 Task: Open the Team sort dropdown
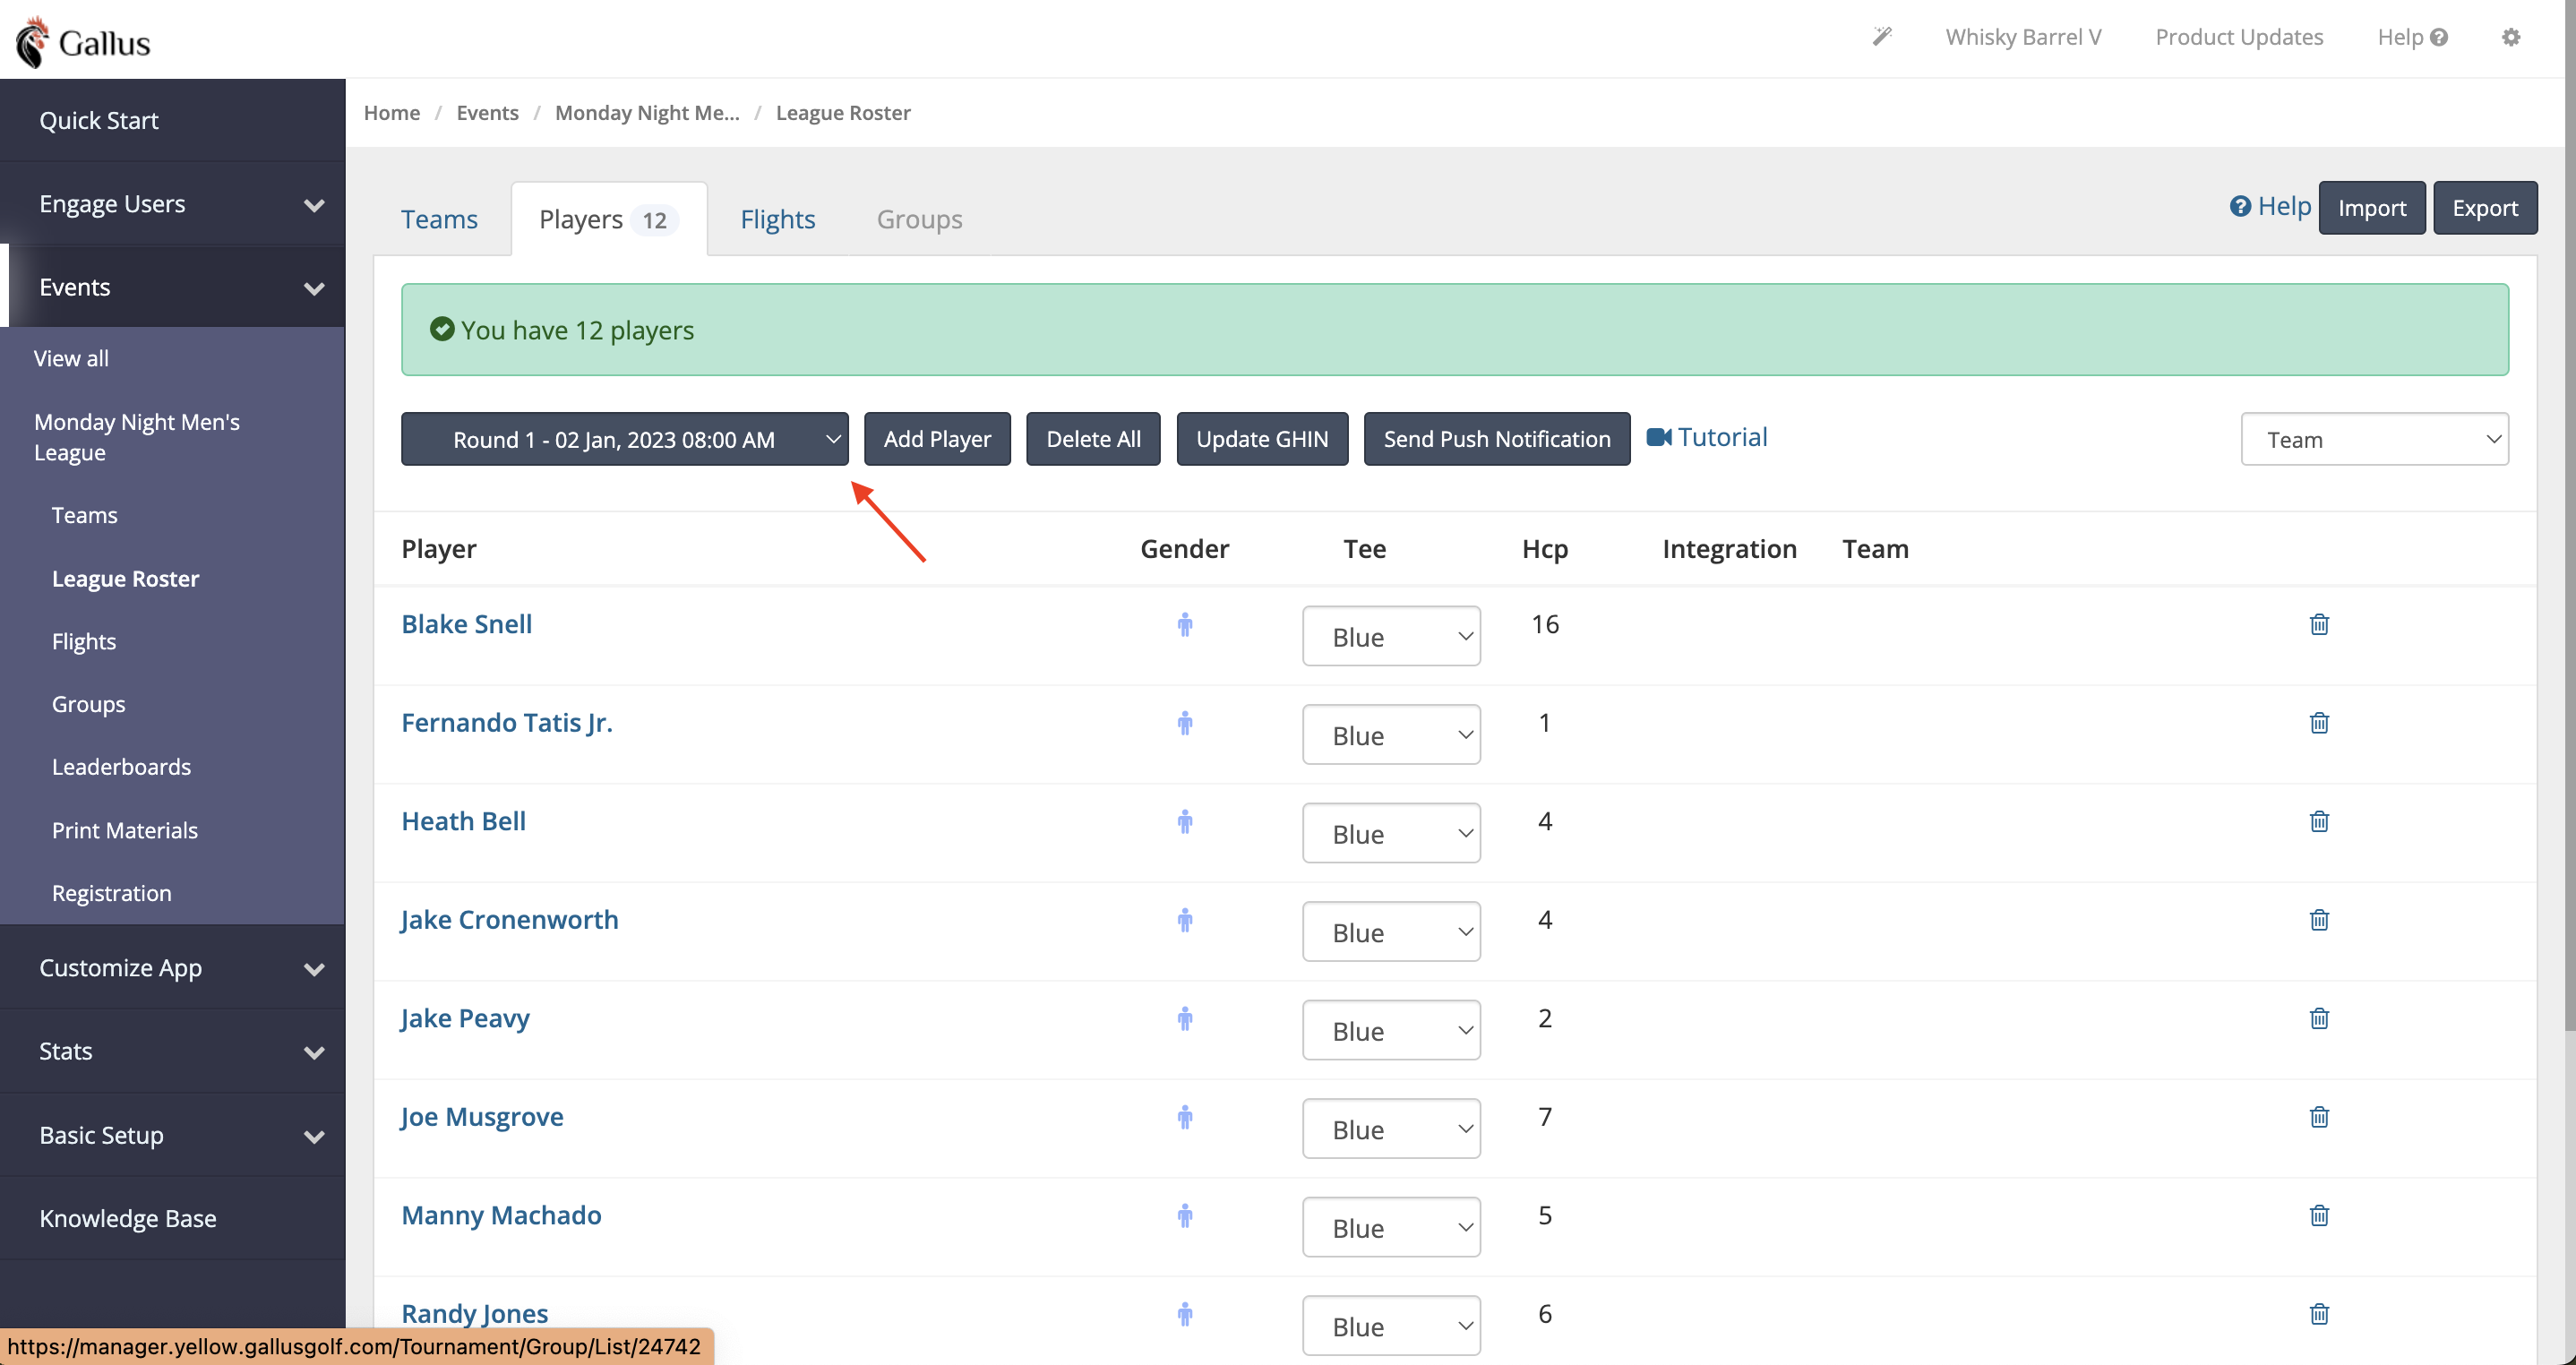pyautogui.click(x=2374, y=439)
